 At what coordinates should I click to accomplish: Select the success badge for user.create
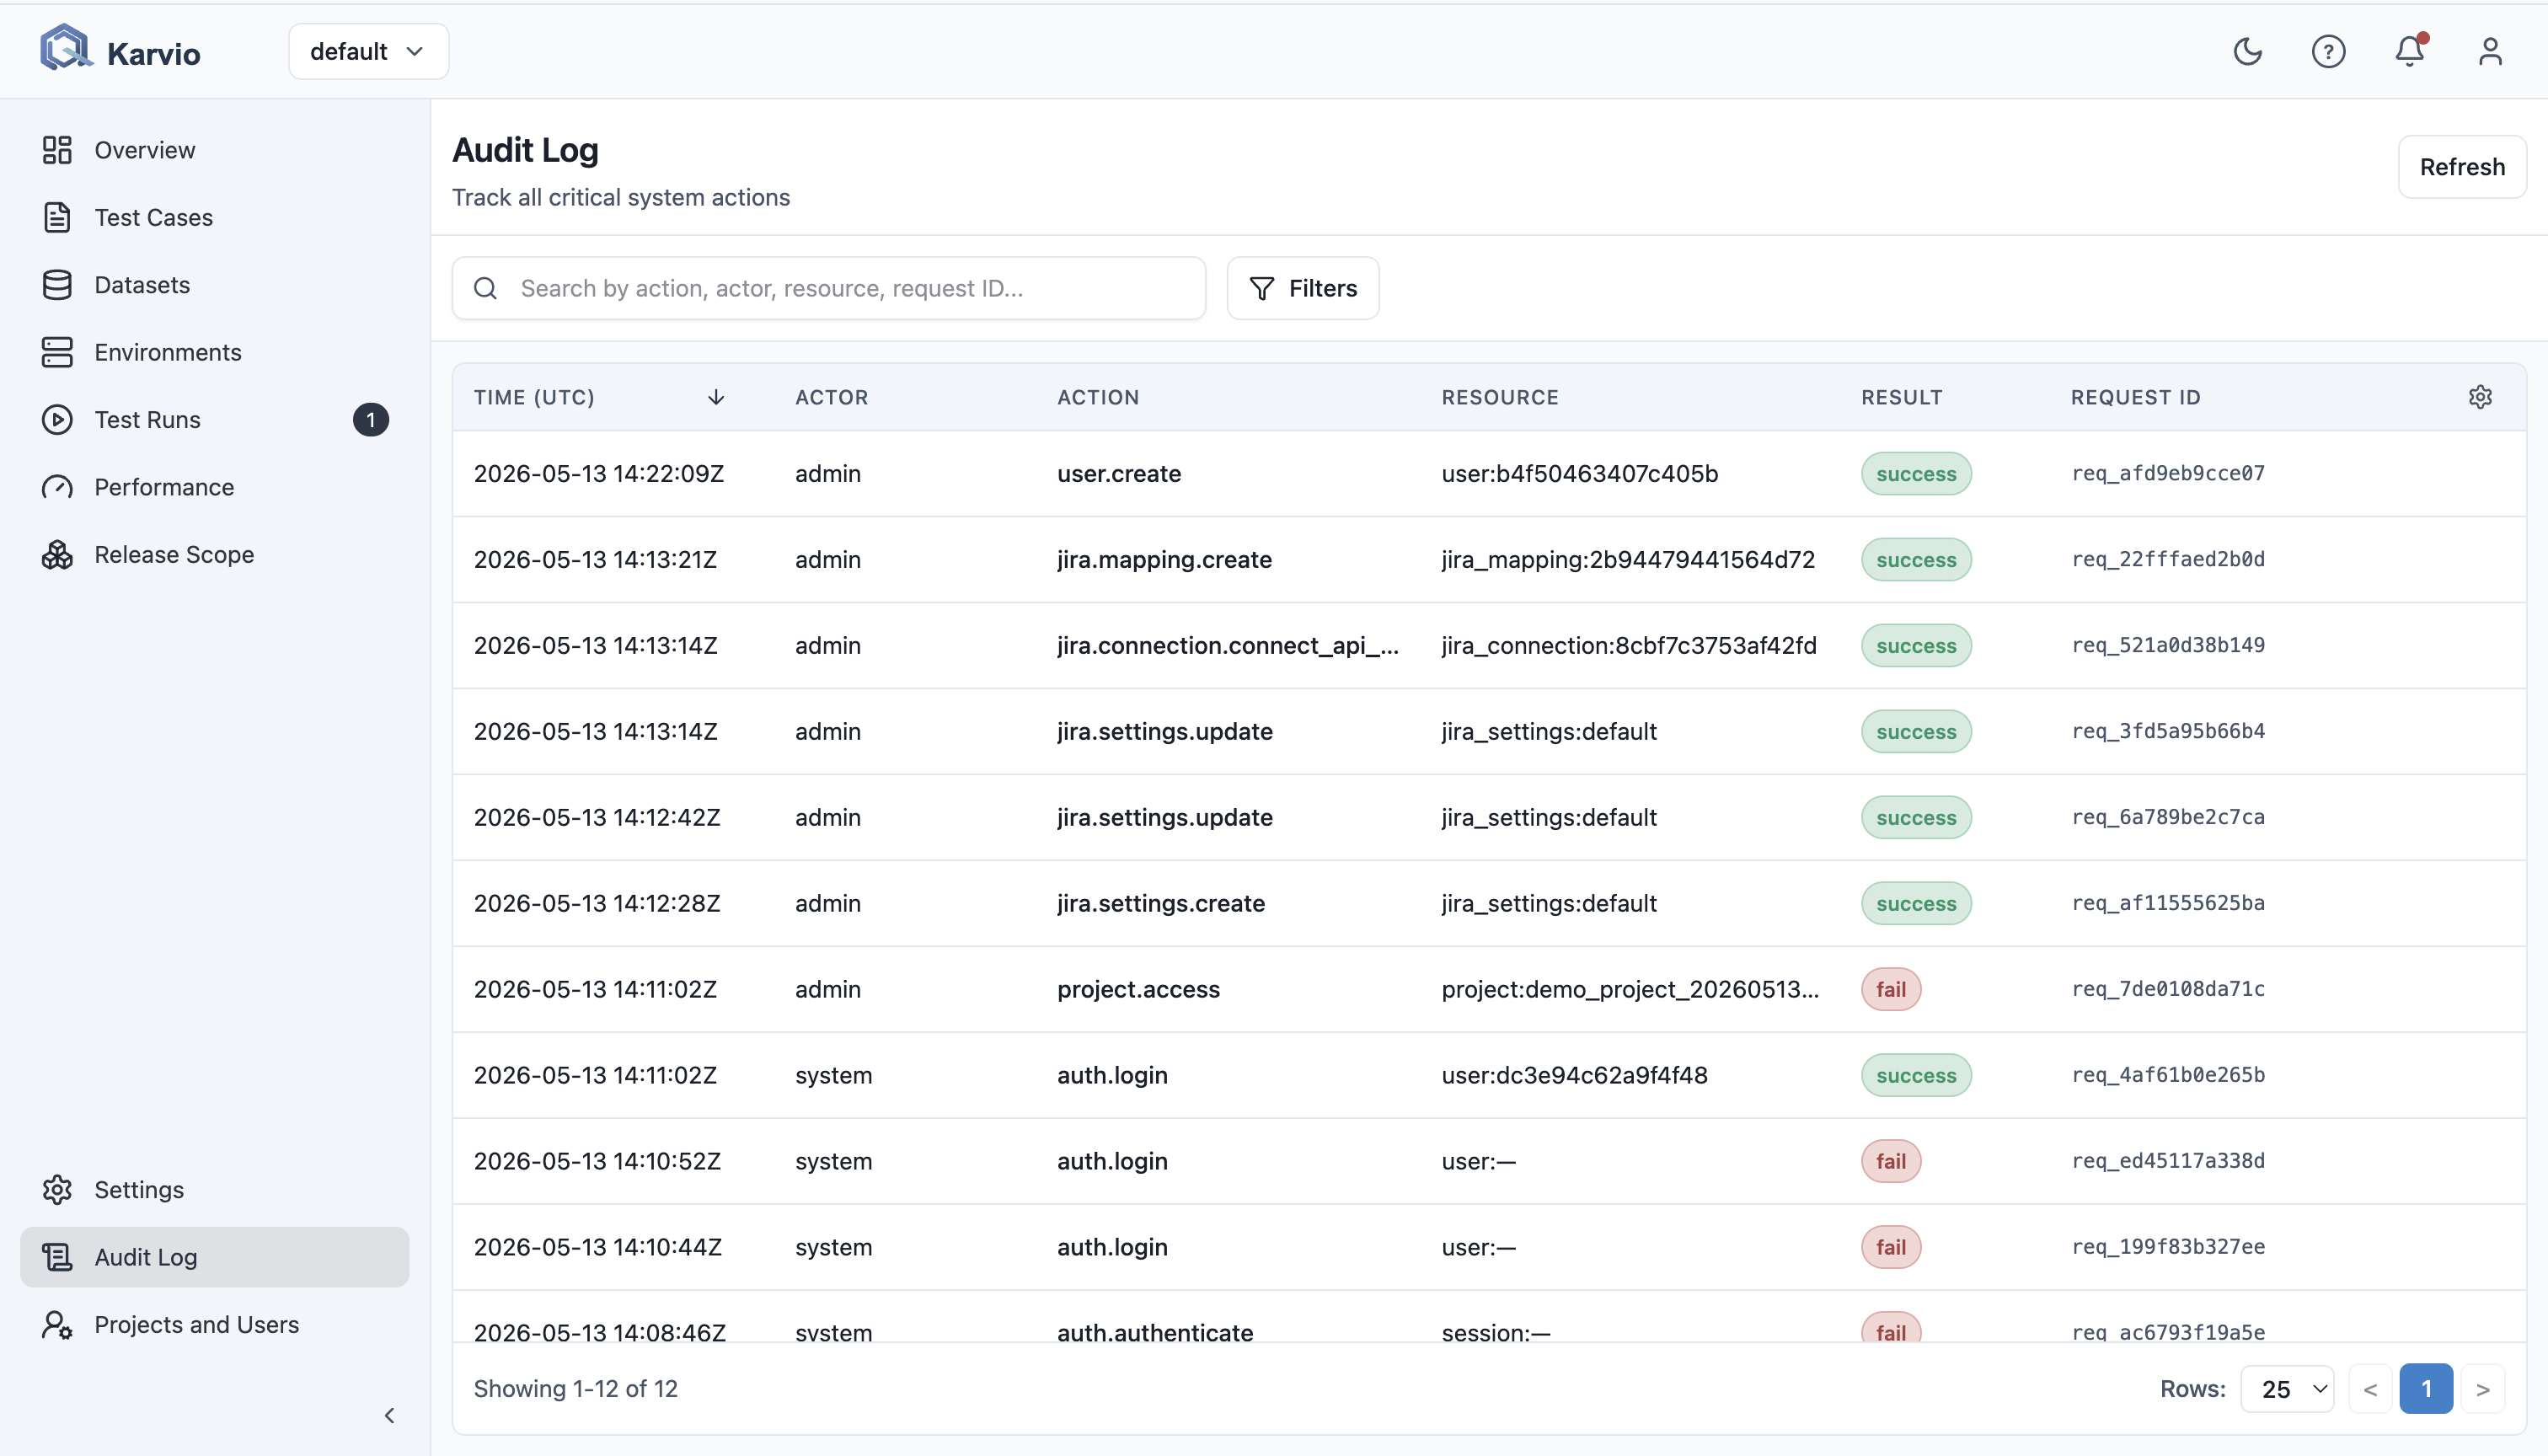pos(1916,474)
